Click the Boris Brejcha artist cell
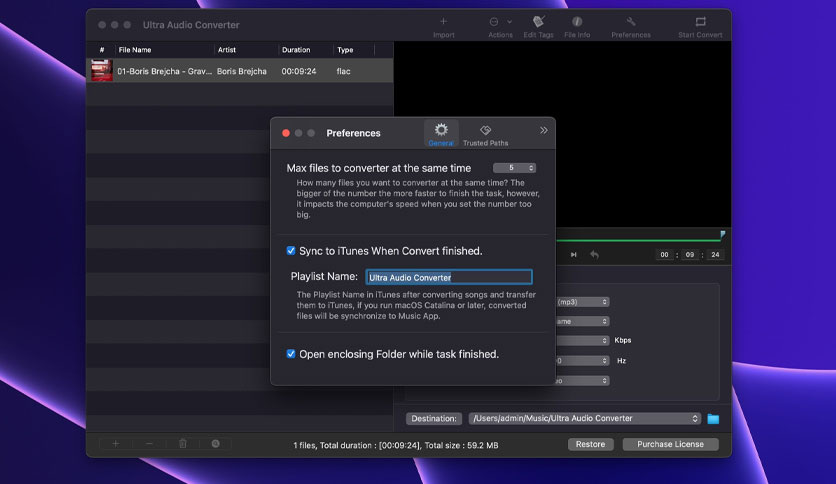Image resolution: width=836 pixels, height=484 pixels. coord(242,71)
